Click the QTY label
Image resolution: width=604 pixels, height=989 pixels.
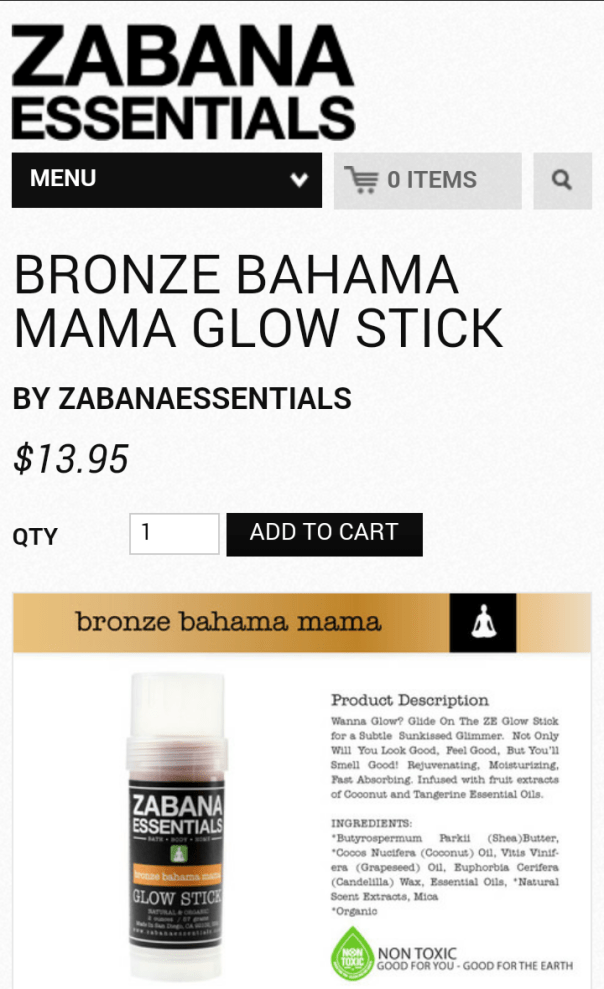pyautogui.click(x=35, y=536)
